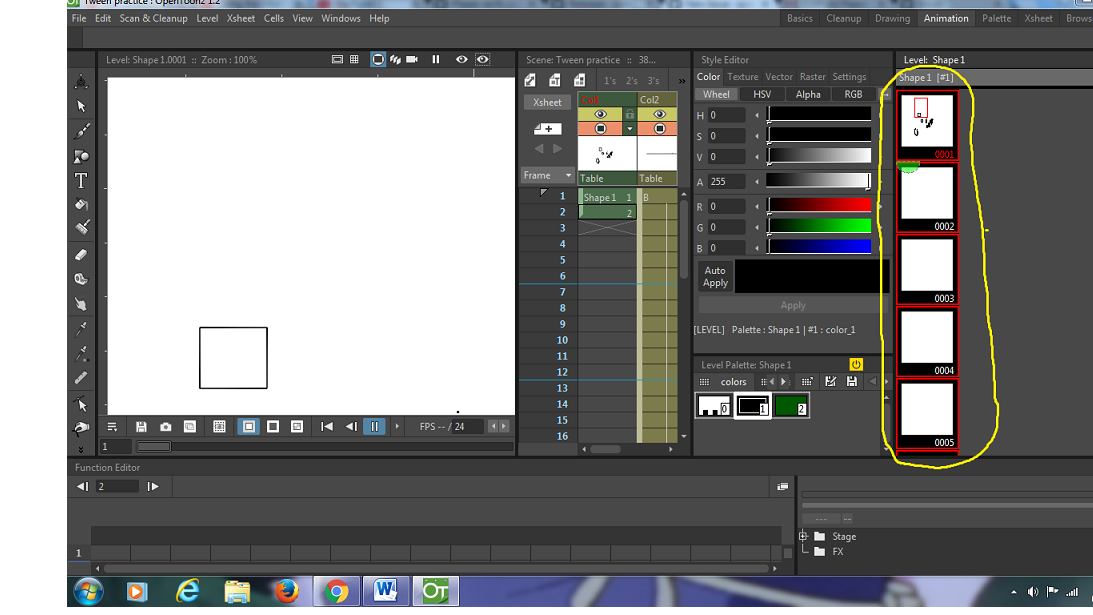Select the green swatch in Level Palette
Viewport: 1093px width, 615px height.
tap(793, 406)
